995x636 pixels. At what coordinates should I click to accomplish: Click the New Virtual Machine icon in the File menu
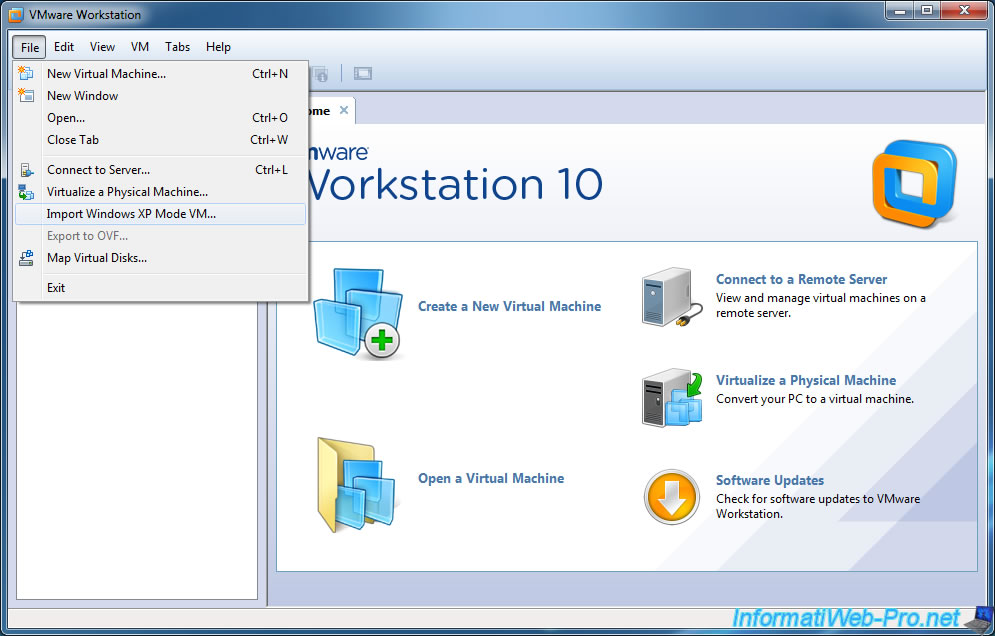(26, 74)
